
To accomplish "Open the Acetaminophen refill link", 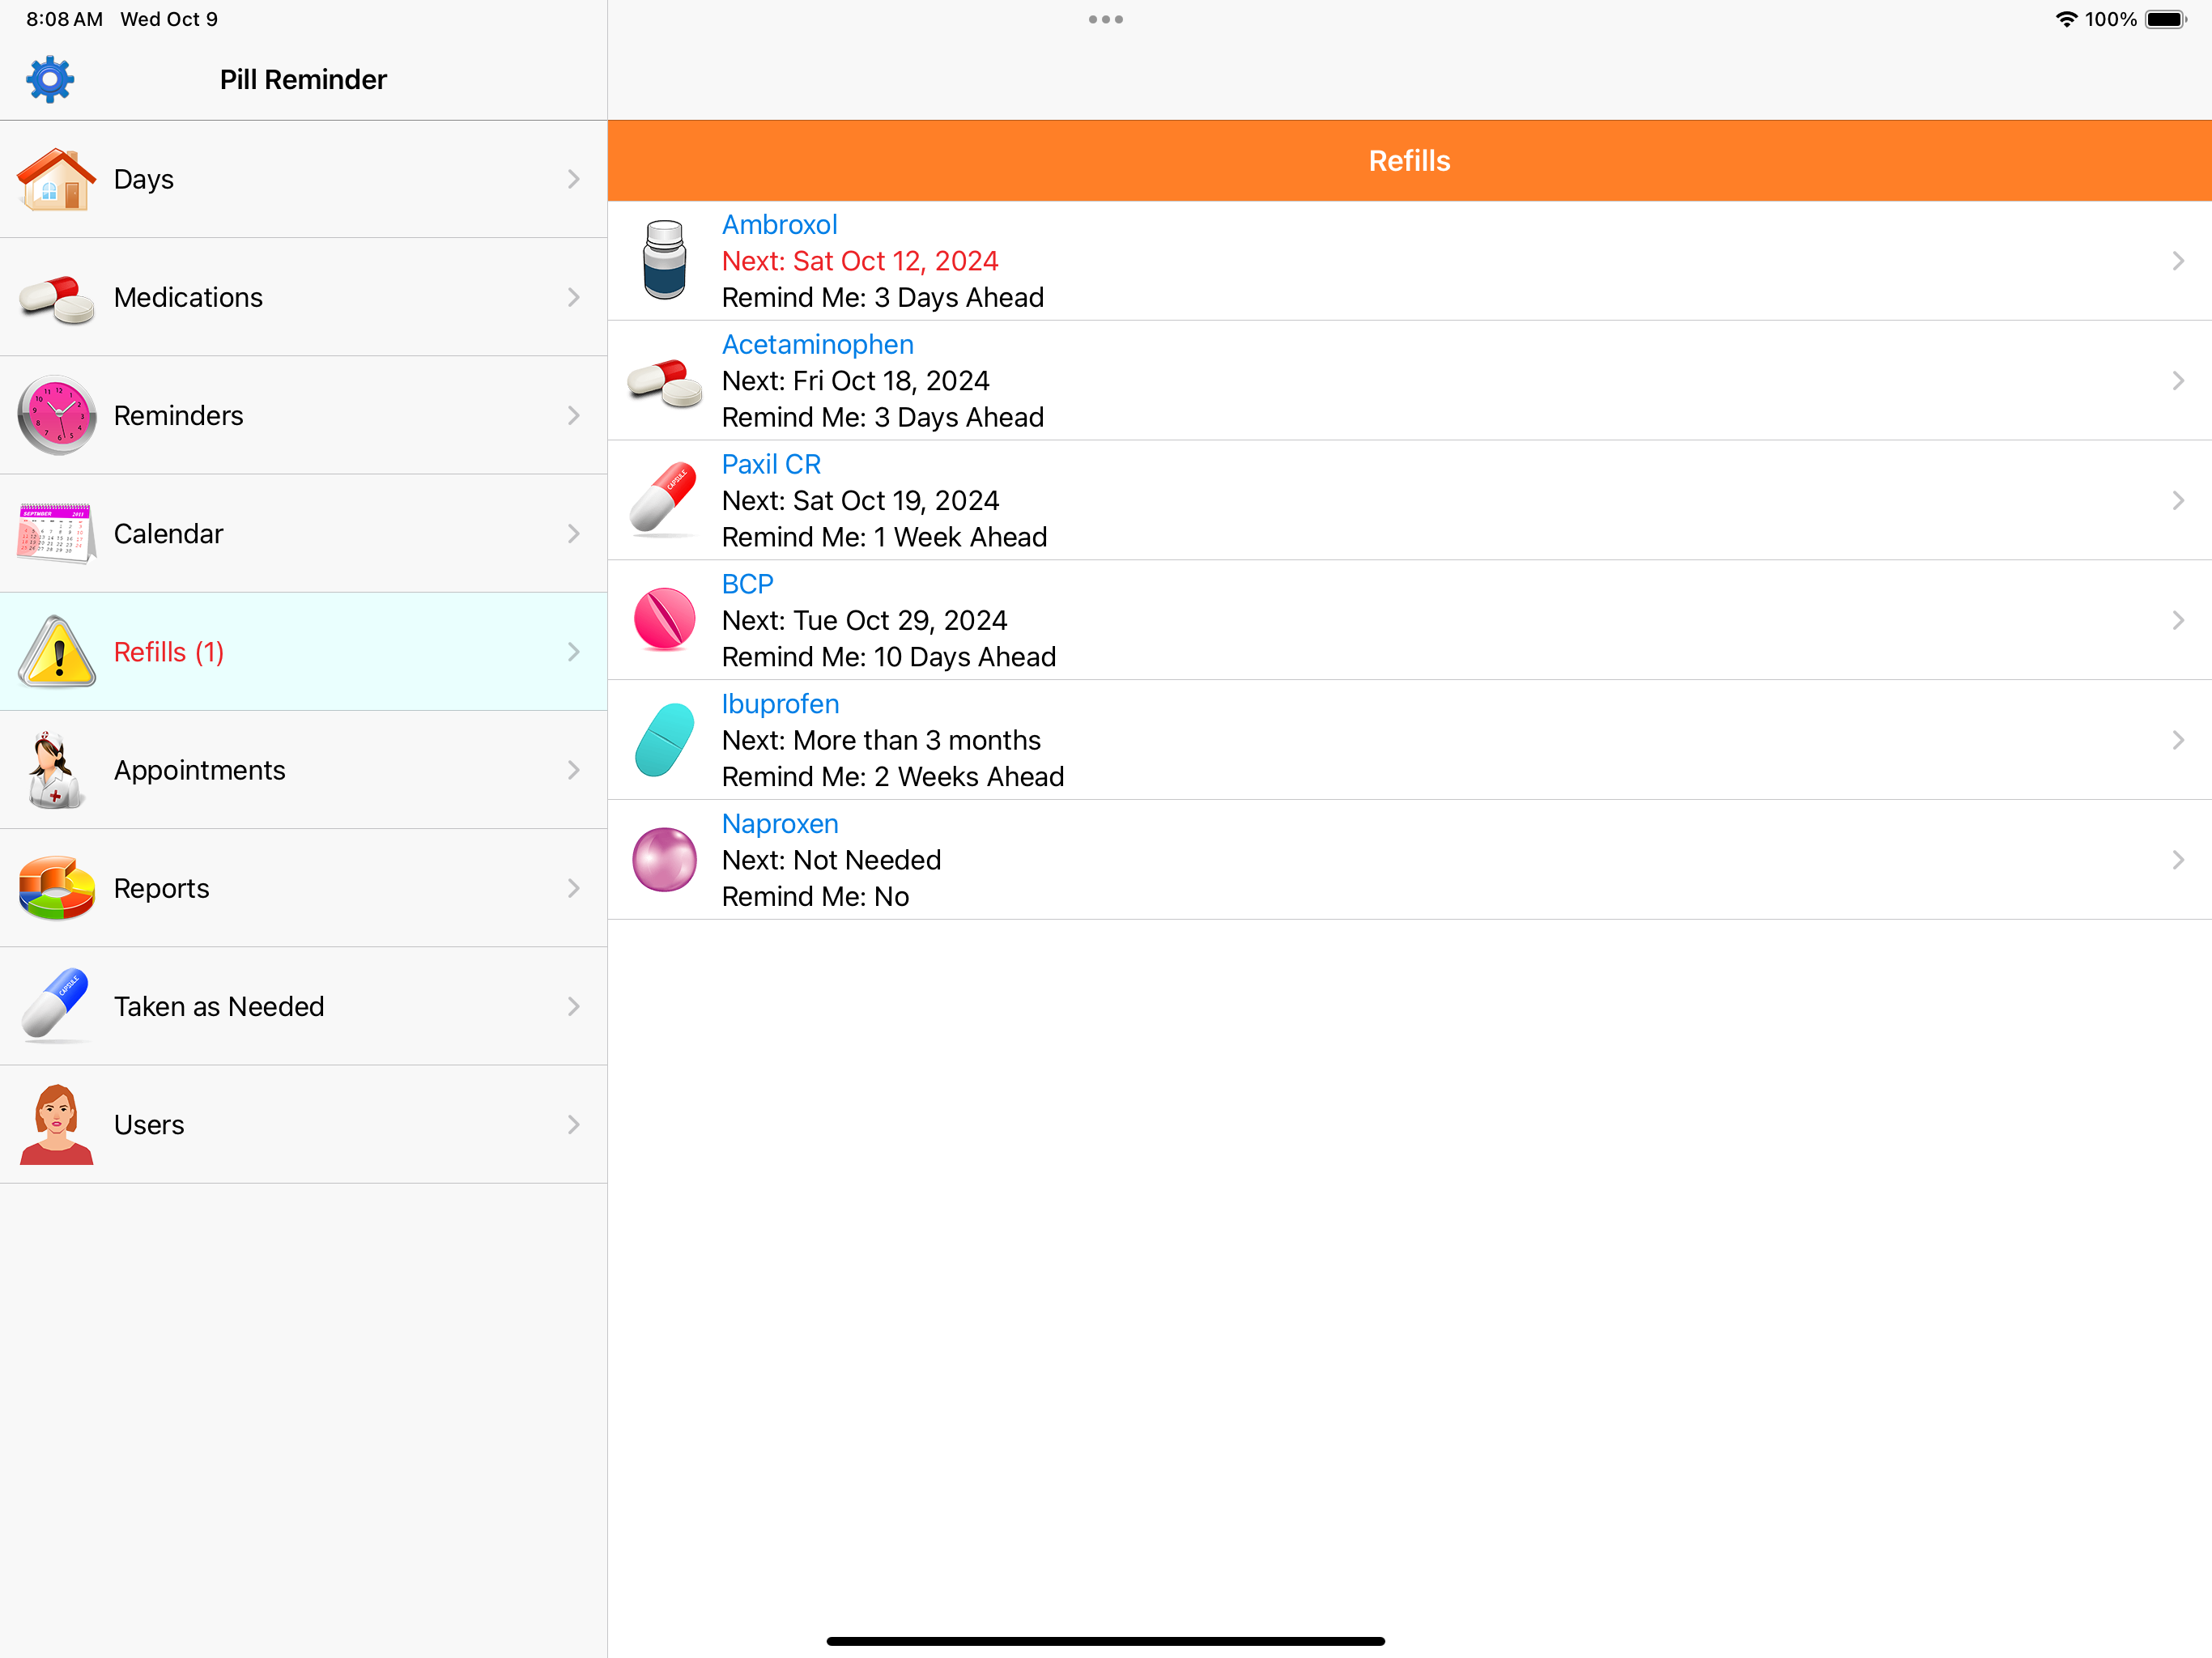I will click(817, 345).
